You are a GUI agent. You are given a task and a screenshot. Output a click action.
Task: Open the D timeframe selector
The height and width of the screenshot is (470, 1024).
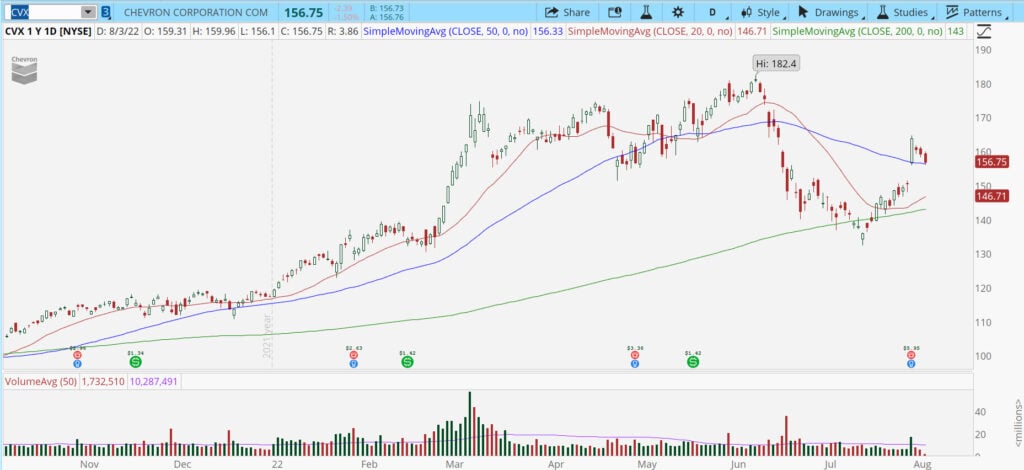pos(712,12)
